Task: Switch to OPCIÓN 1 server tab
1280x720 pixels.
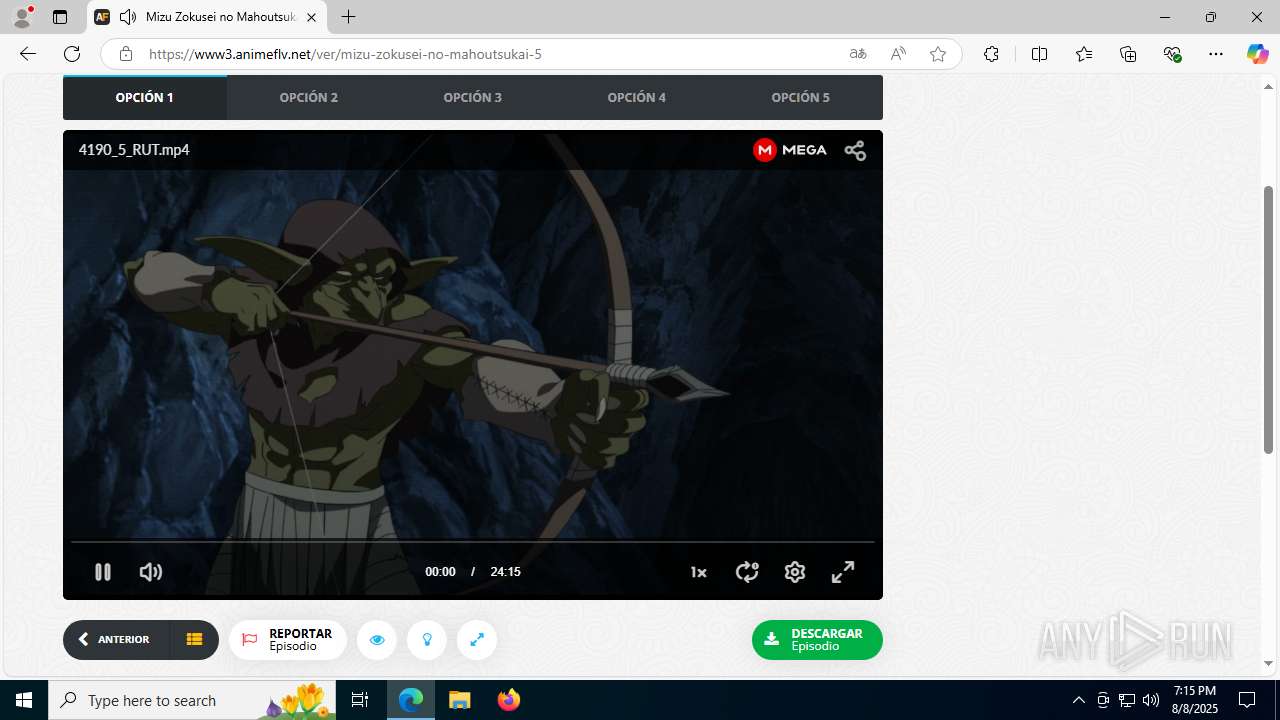Action: pos(145,97)
